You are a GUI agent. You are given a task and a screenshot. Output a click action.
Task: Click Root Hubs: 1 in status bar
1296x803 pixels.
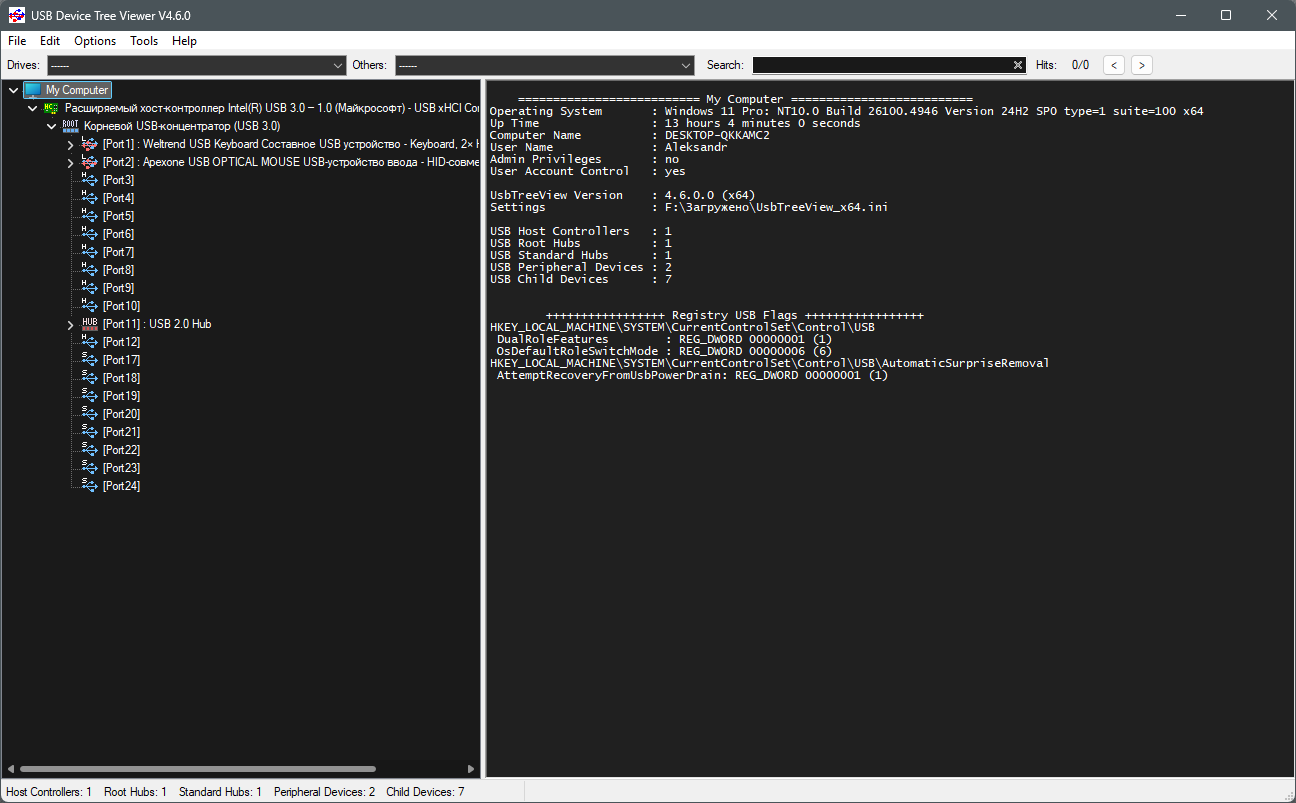(135, 792)
